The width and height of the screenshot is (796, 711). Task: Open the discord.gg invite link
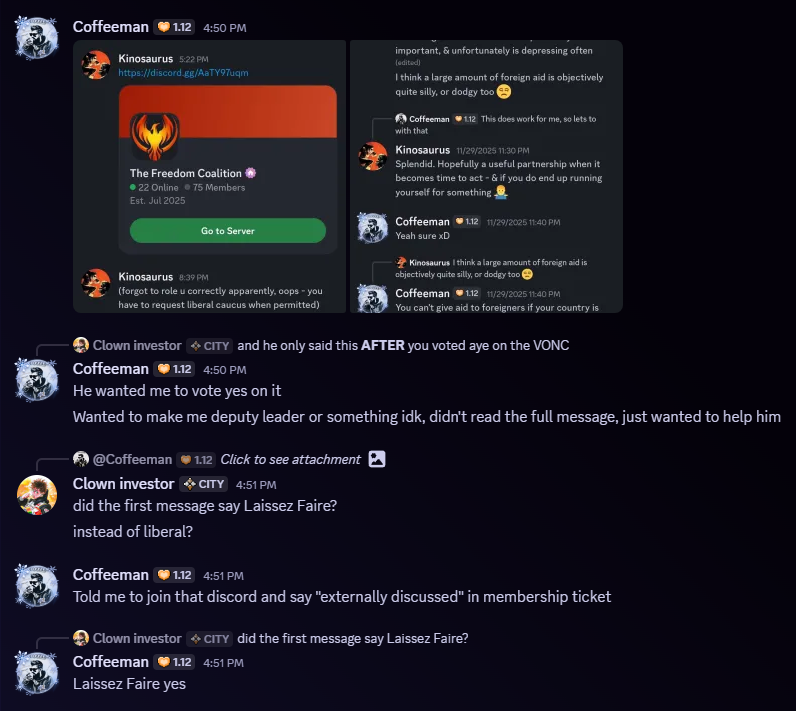tap(184, 73)
